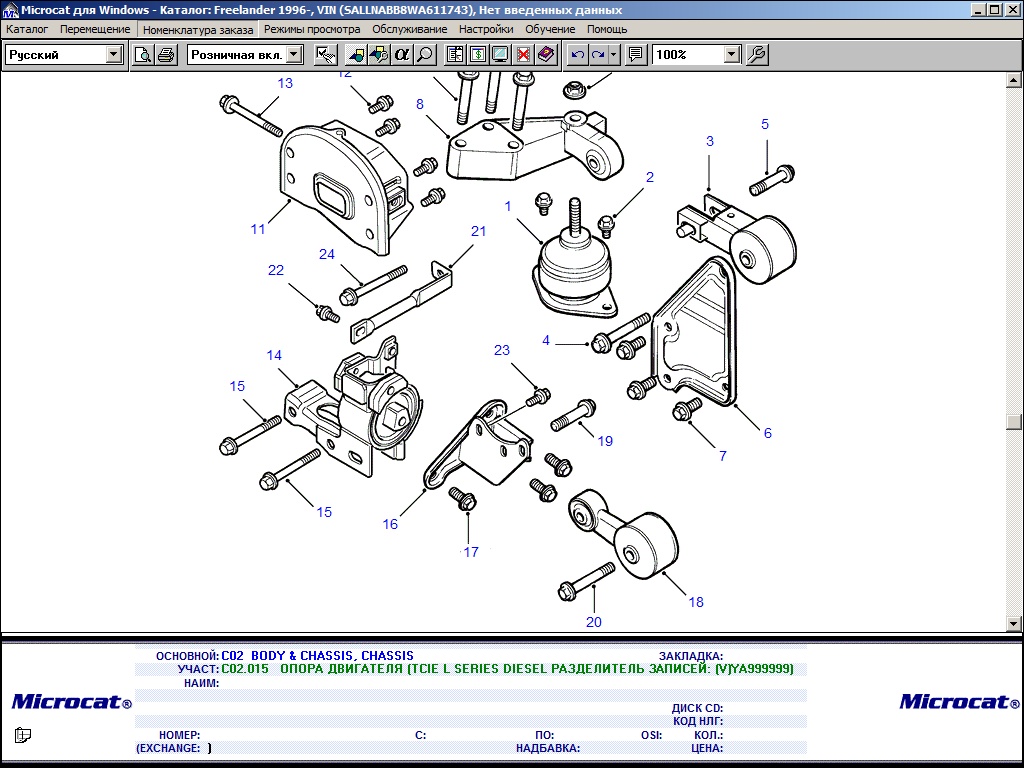
Task: Click the purple book icon
Action: (x=546, y=54)
